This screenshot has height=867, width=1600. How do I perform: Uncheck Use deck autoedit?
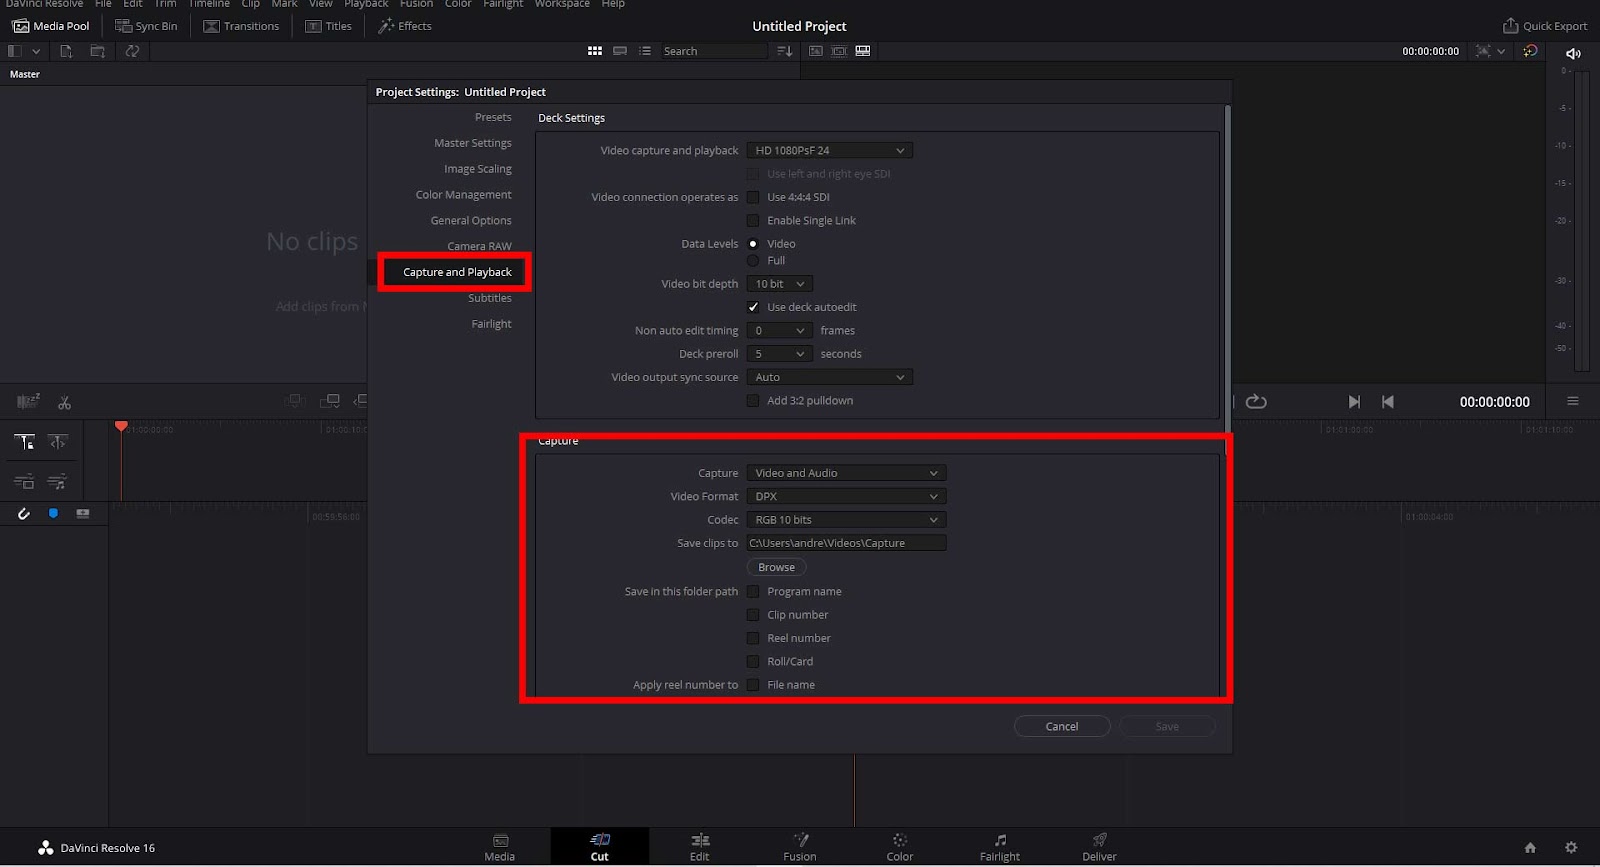tap(753, 307)
